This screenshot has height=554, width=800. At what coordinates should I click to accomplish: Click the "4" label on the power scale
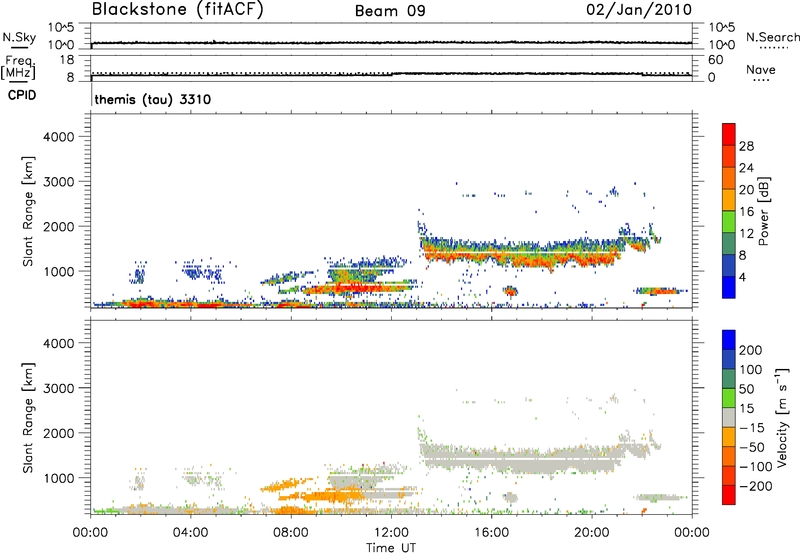tap(742, 277)
